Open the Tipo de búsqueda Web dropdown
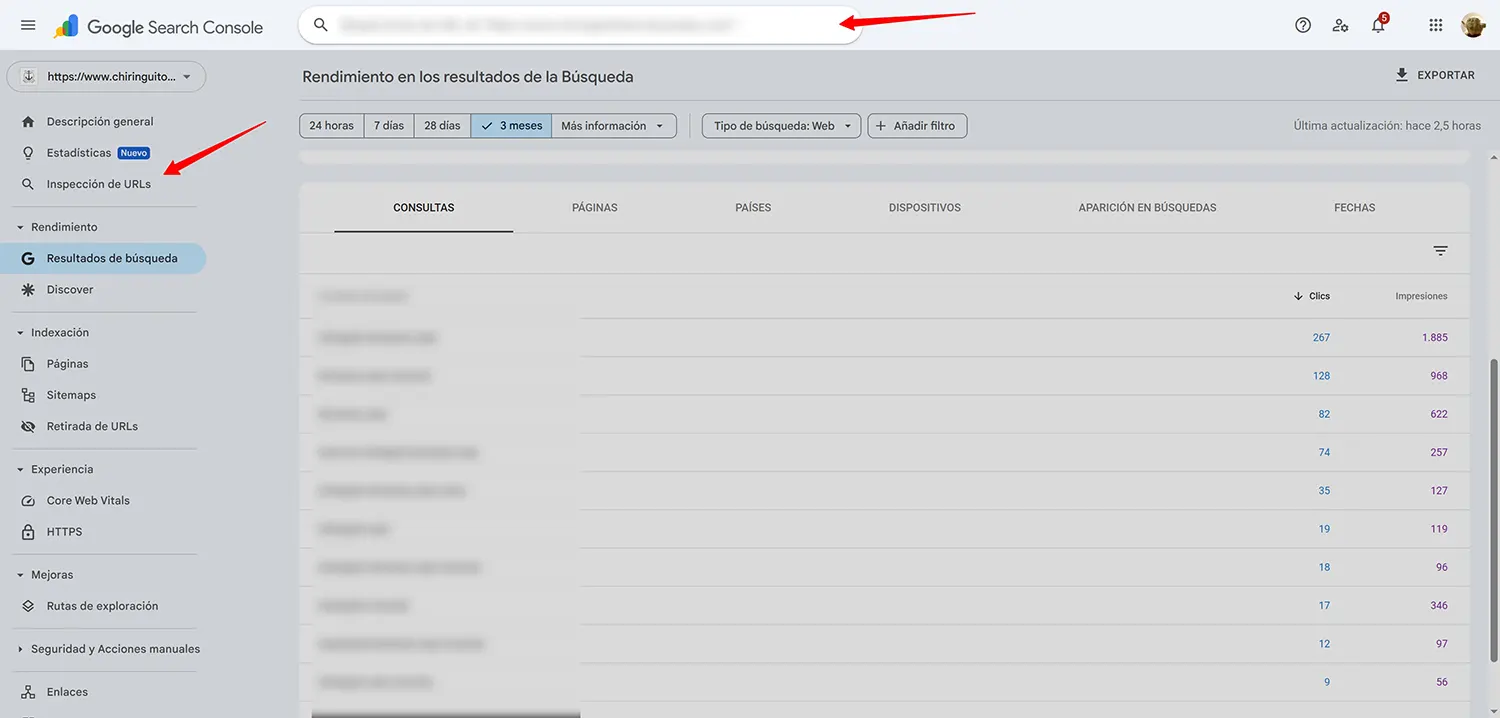1500x718 pixels. 780,125
